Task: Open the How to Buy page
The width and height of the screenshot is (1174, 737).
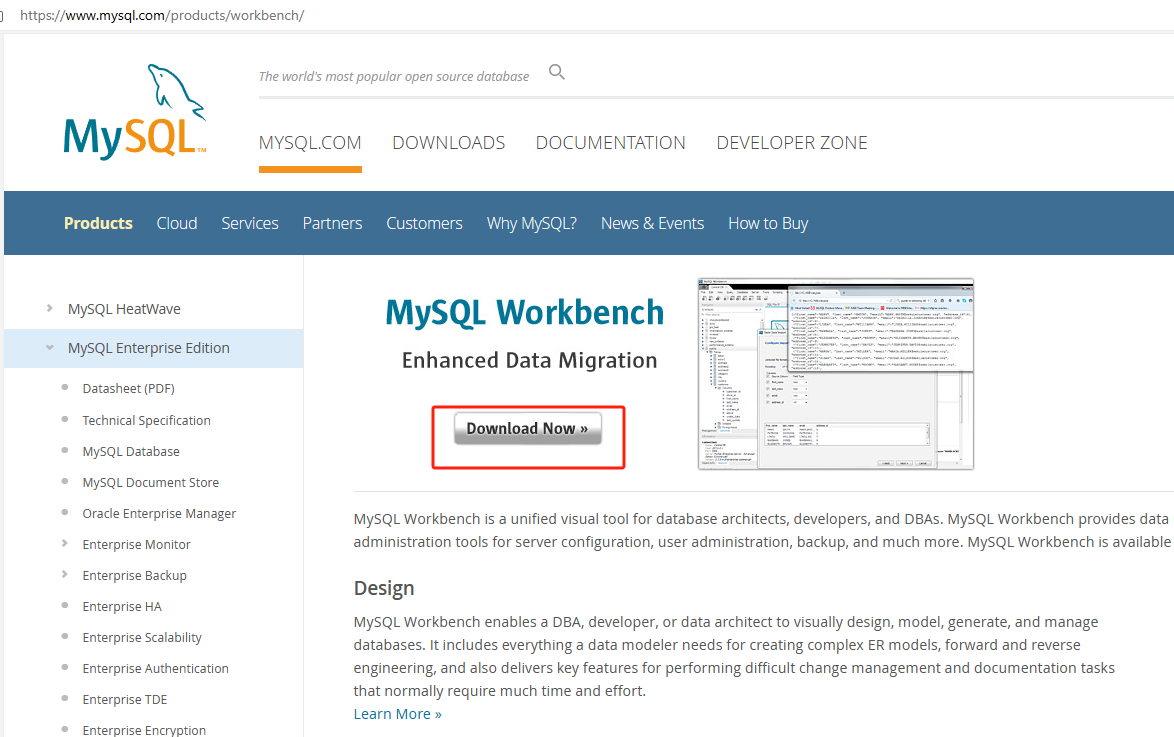Action: pos(768,223)
